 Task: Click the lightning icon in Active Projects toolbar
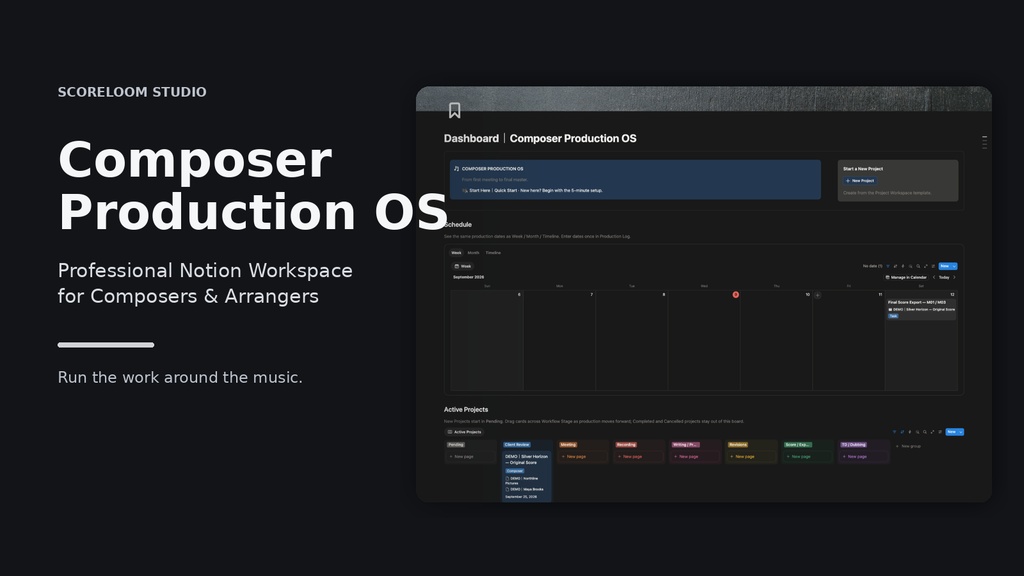pos(910,432)
